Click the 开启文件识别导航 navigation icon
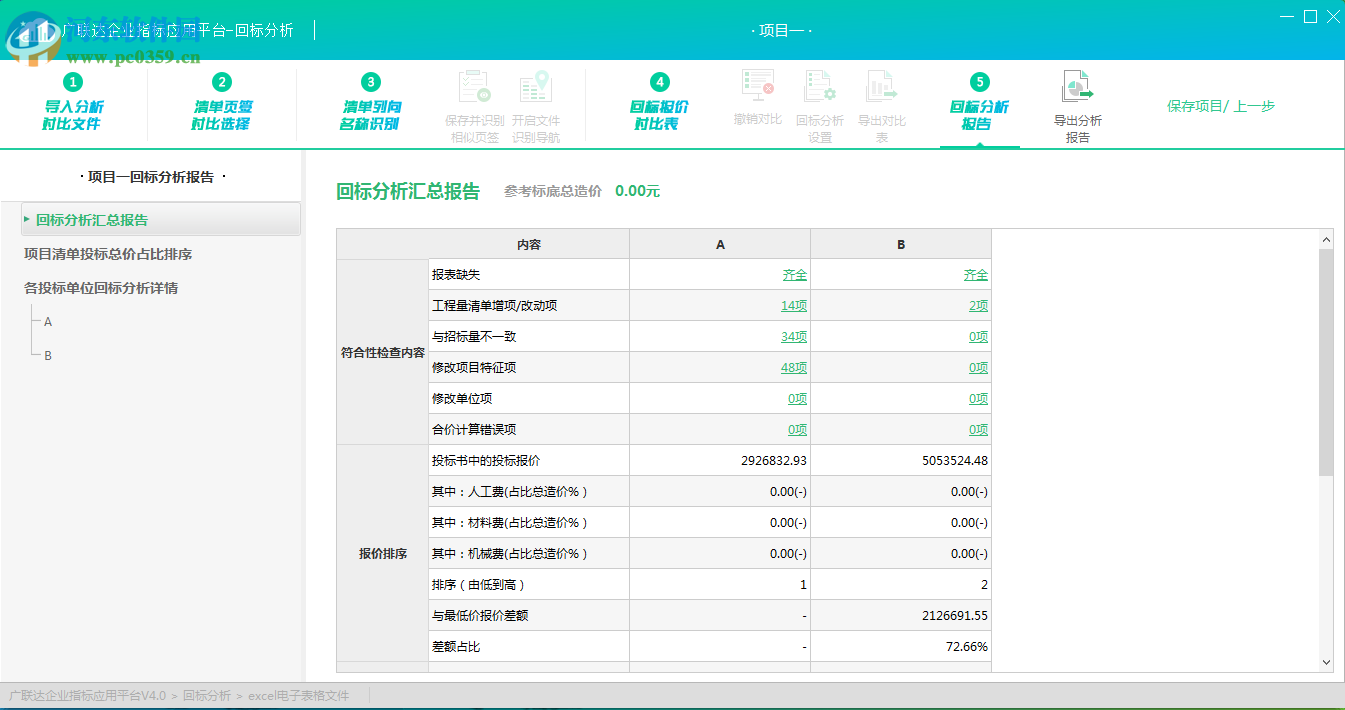The height and width of the screenshot is (710, 1345). tap(536, 100)
